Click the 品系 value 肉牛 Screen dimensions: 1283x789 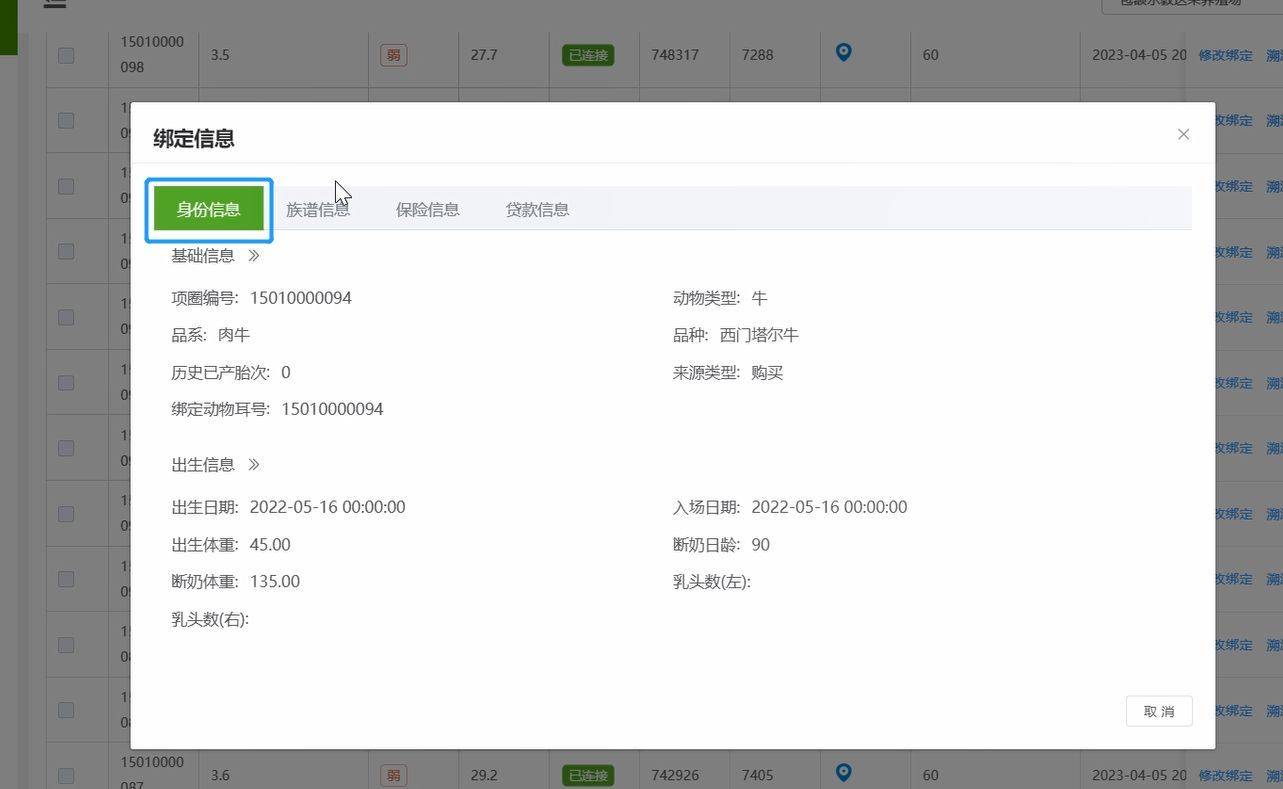[x=234, y=335]
